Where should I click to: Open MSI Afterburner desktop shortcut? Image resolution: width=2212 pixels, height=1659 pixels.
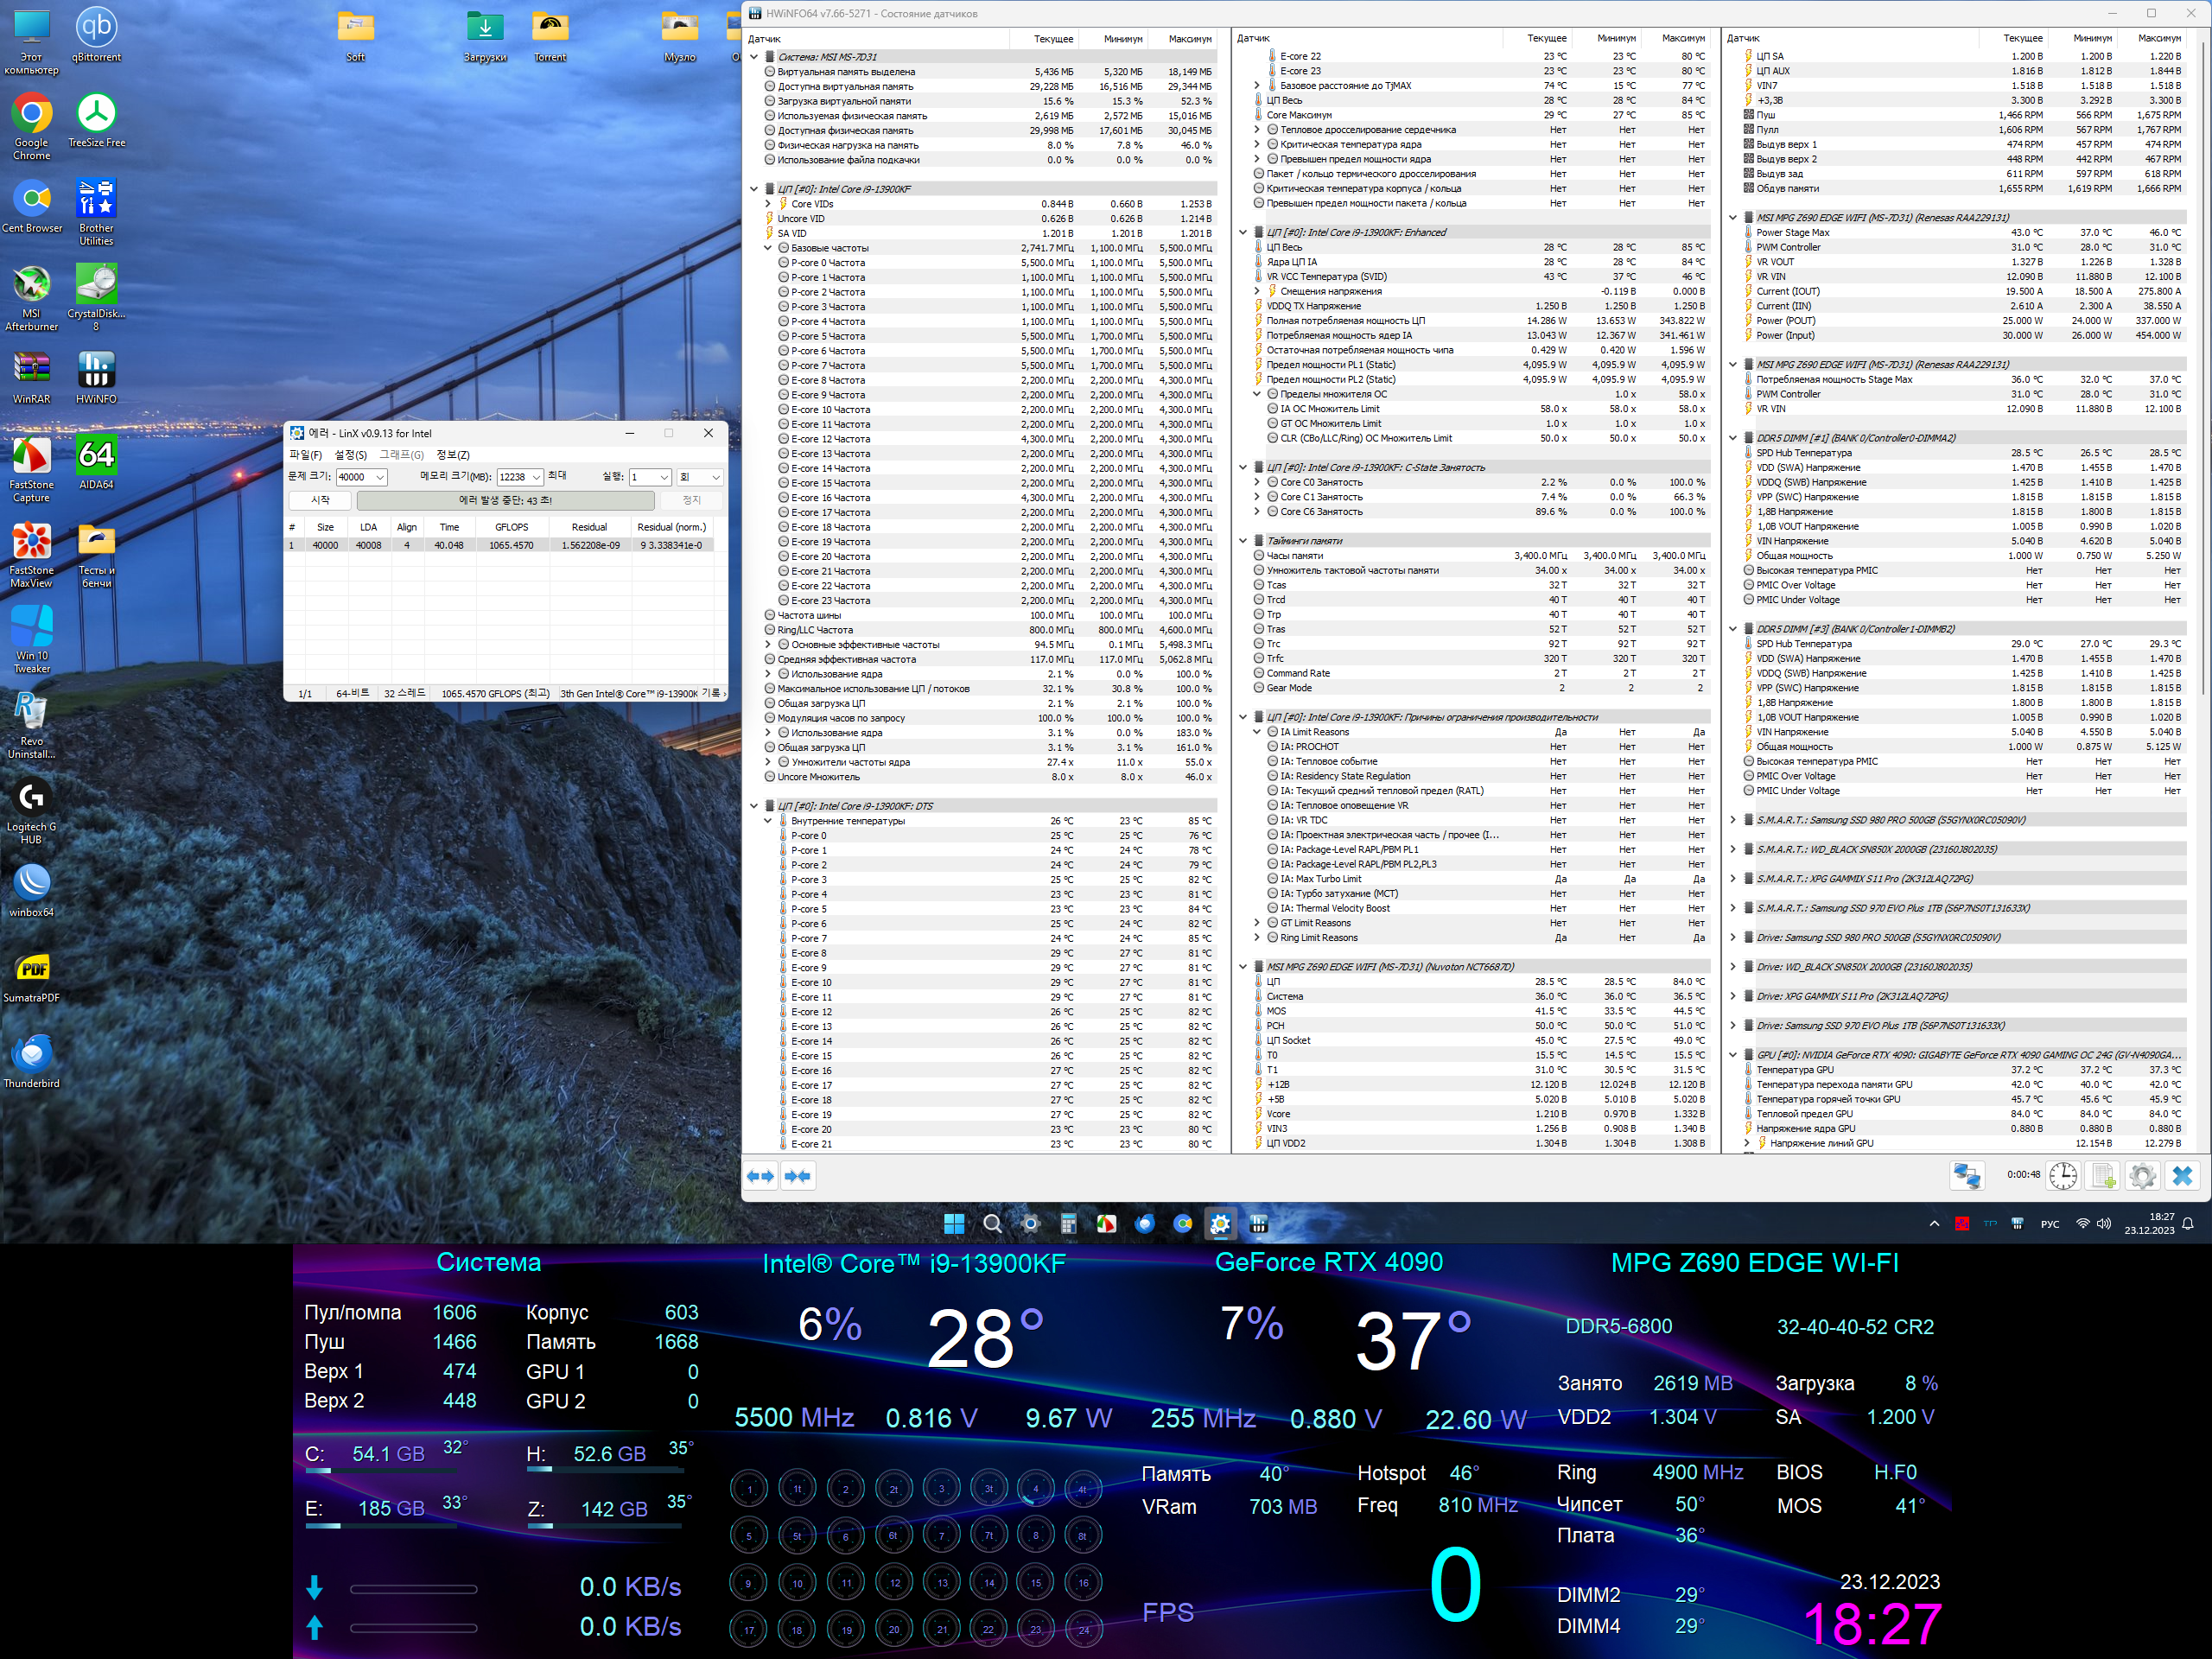pos(31,296)
